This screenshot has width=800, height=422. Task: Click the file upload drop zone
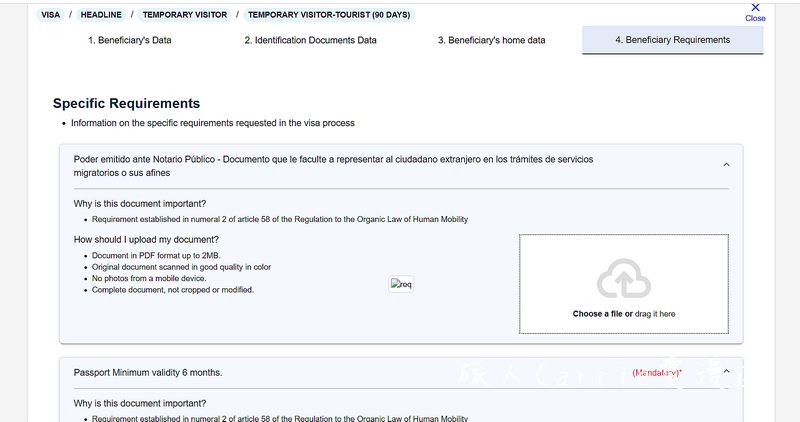tap(623, 284)
